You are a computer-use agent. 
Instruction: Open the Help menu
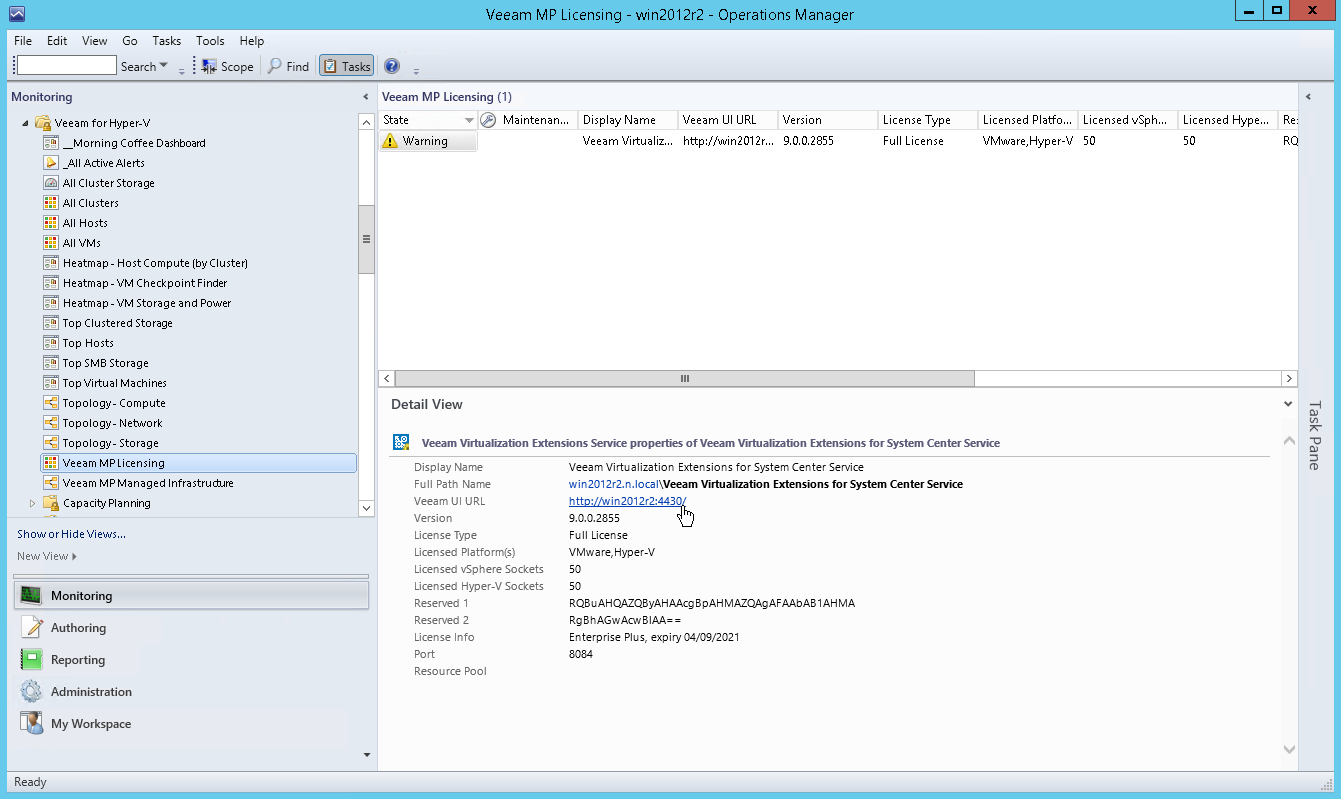(252, 41)
